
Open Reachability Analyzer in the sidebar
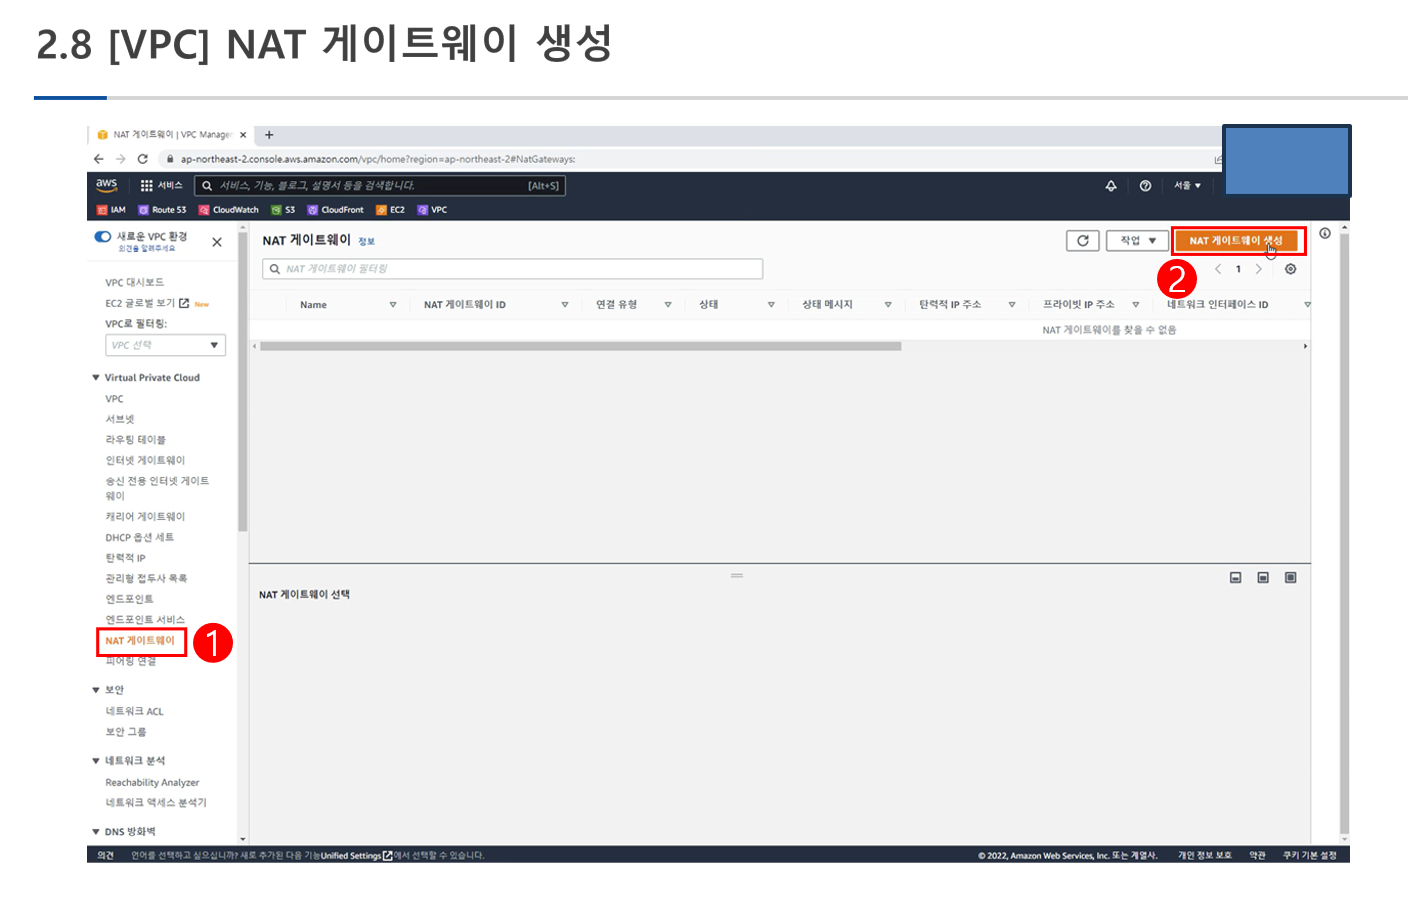point(152,783)
